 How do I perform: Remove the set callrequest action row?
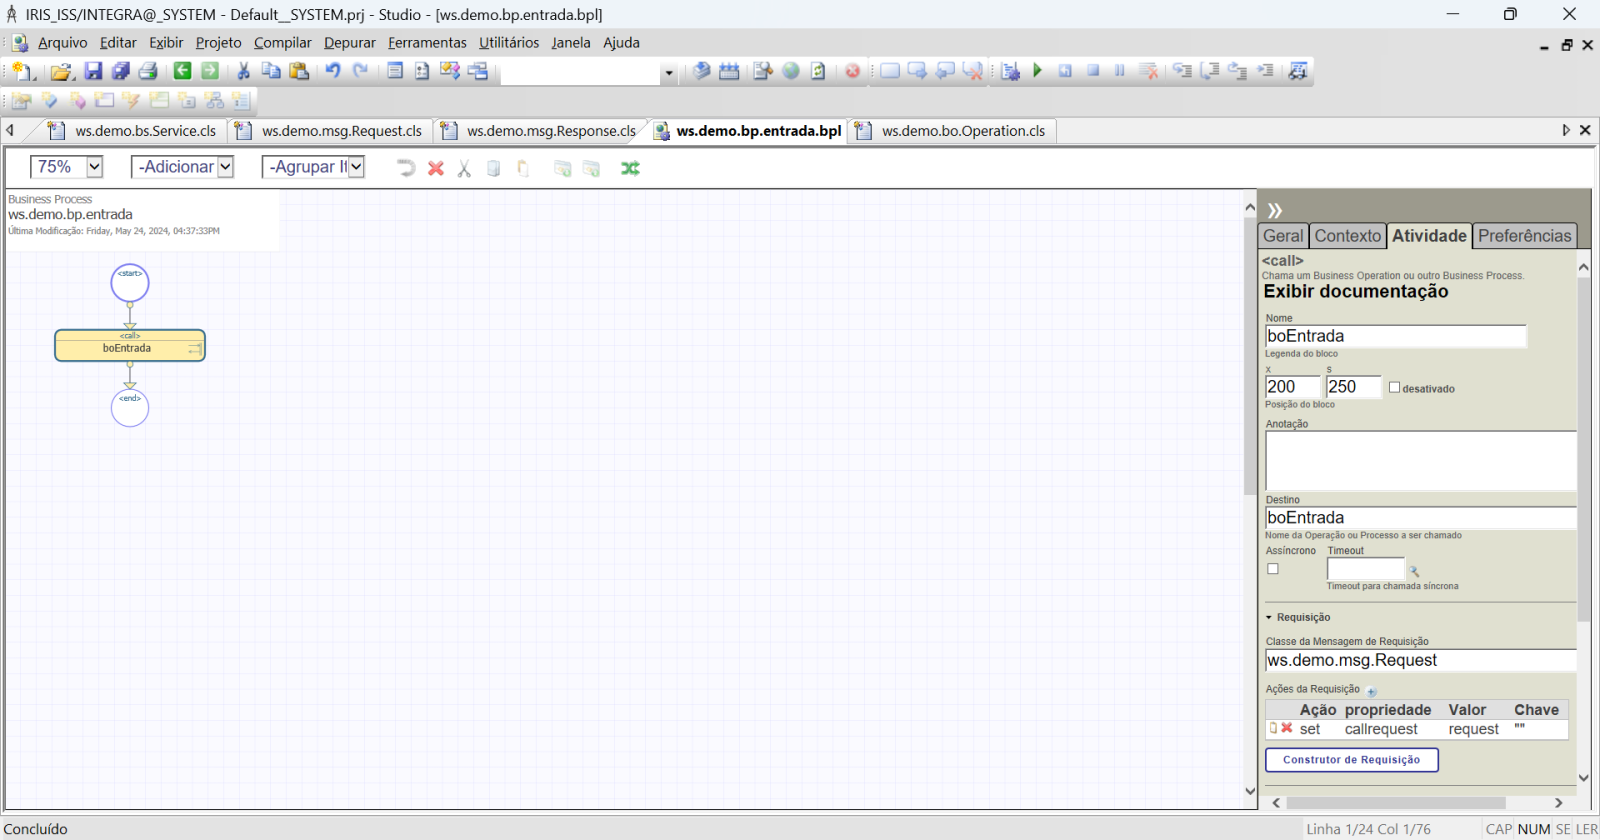pos(1287,728)
